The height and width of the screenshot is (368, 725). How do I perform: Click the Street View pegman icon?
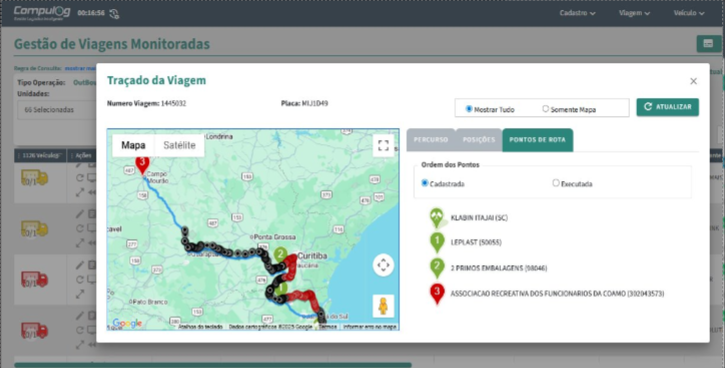(383, 306)
